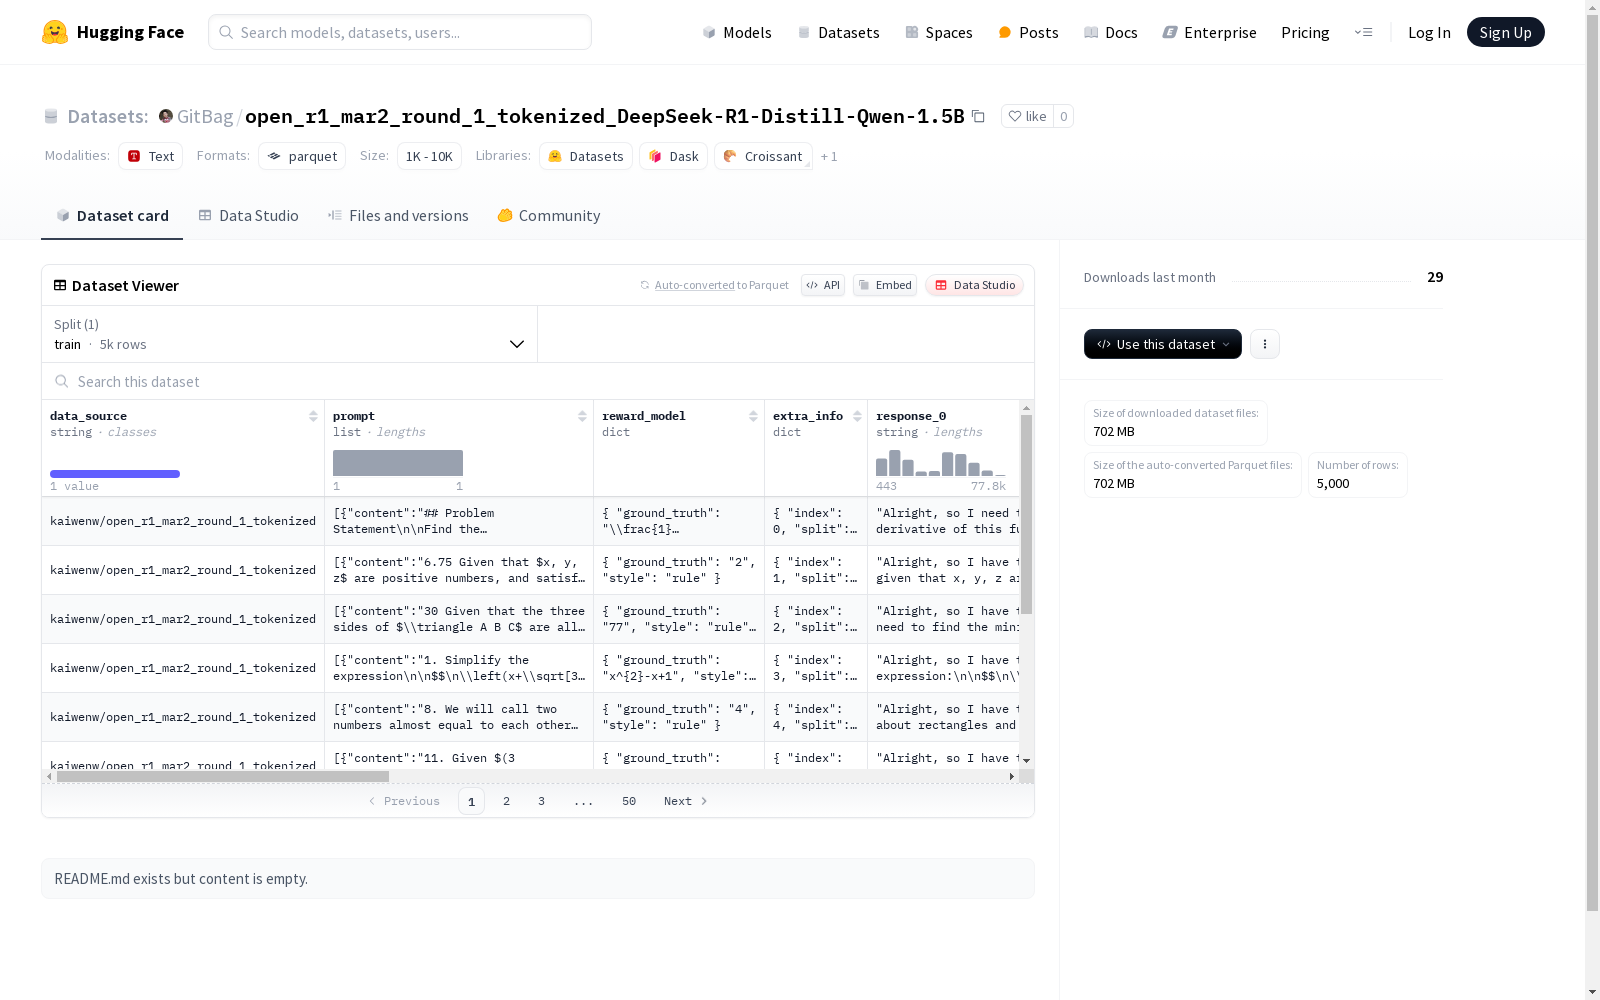Select the Datasets library tag
The height and width of the screenshot is (1000, 1600).
click(x=586, y=156)
